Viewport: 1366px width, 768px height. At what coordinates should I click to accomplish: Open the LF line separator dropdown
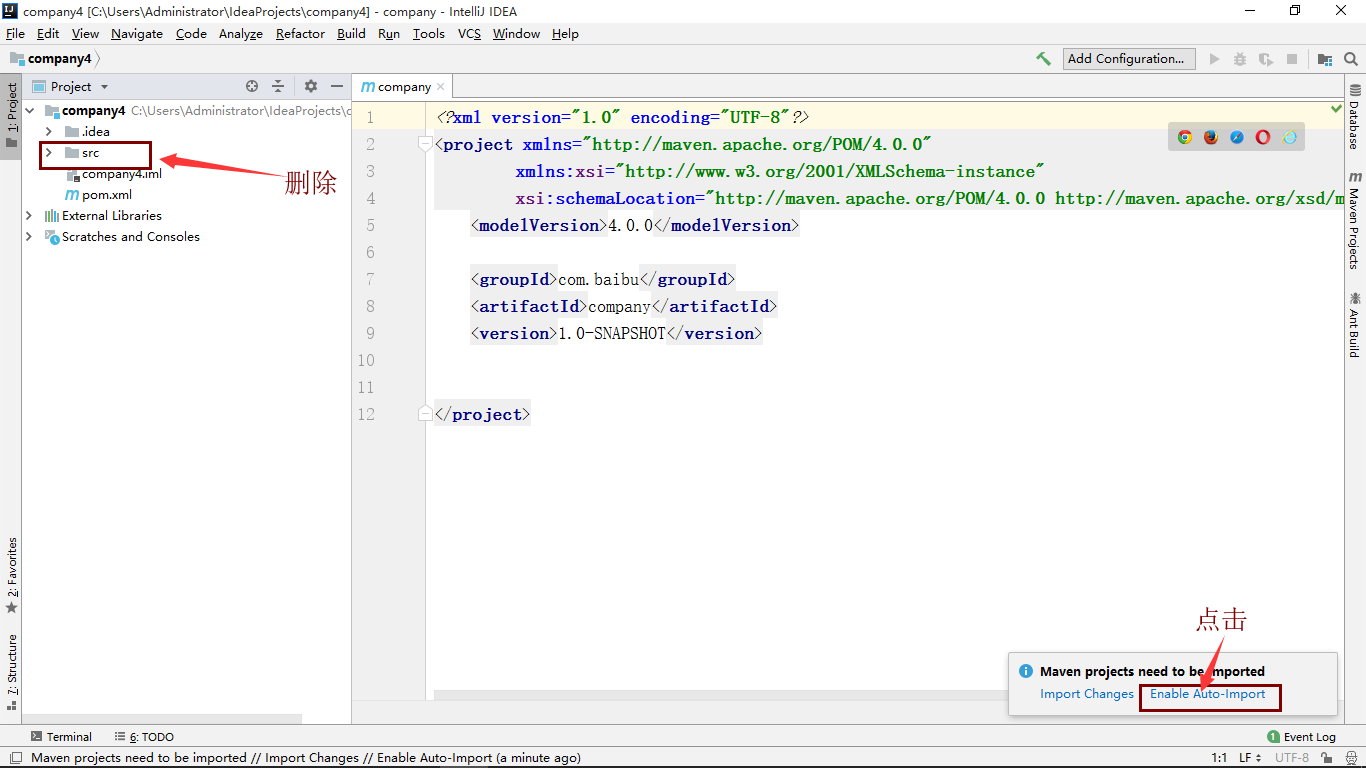pyautogui.click(x=1250, y=758)
